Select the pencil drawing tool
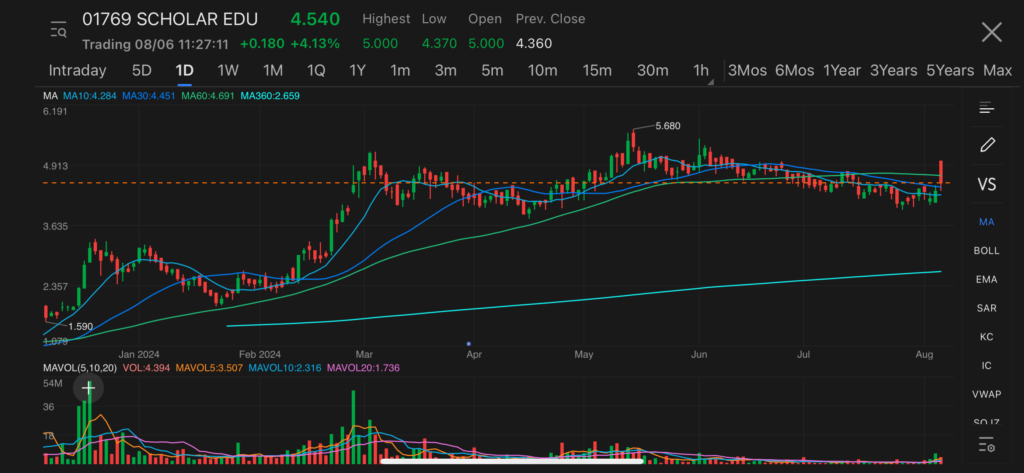1024x473 pixels. click(986, 145)
